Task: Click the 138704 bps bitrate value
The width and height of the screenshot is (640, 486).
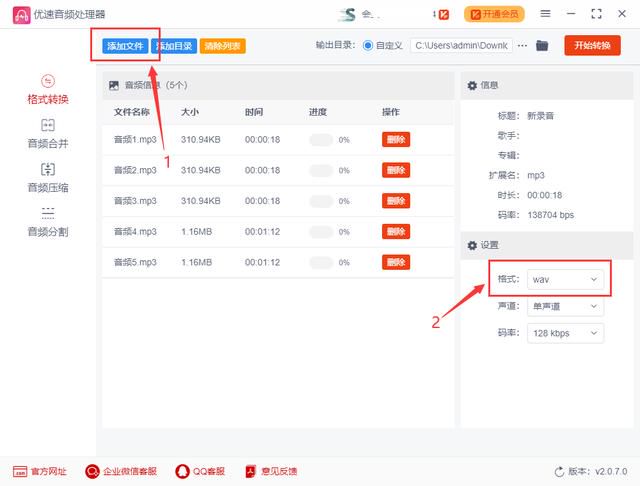Action: click(551, 215)
